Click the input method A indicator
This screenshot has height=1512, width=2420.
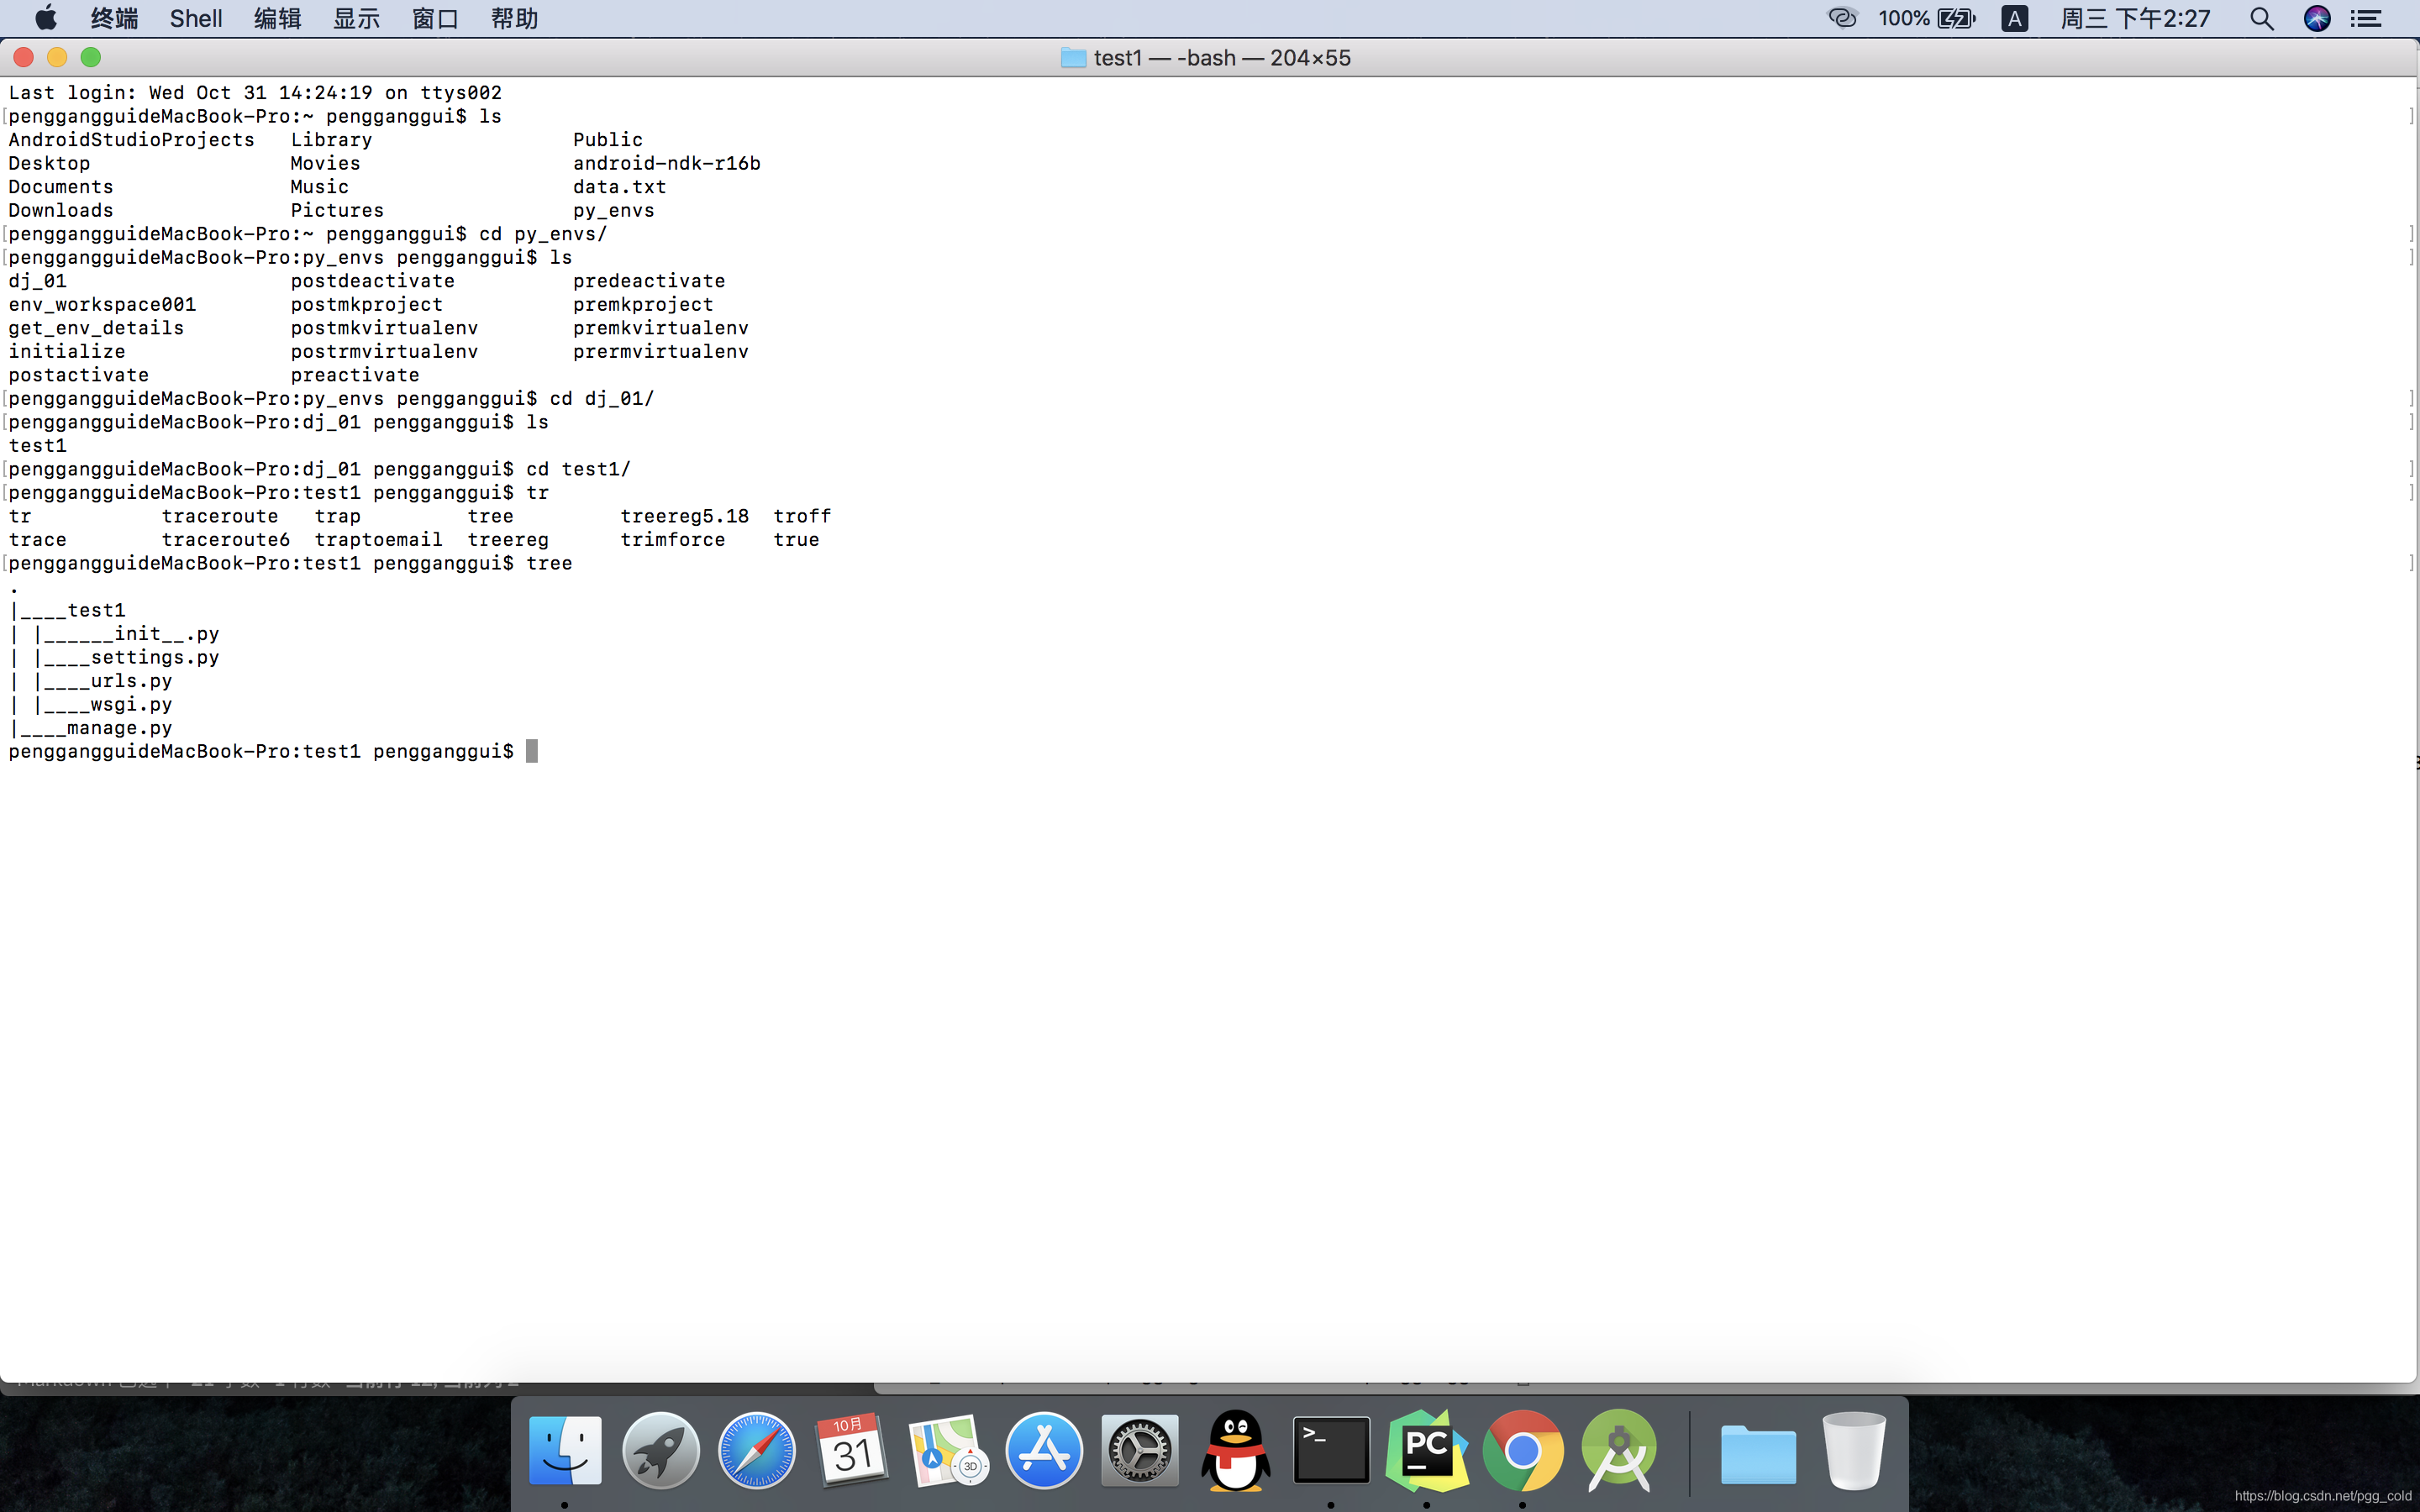click(x=2014, y=18)
